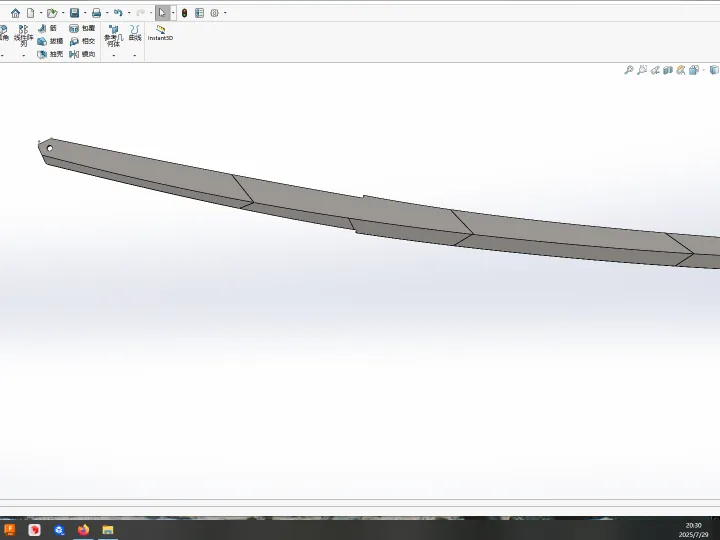The height and width of the screenshot is (540, 720).
Task: Open the Undo history dropdown
Action: (129, 13)
